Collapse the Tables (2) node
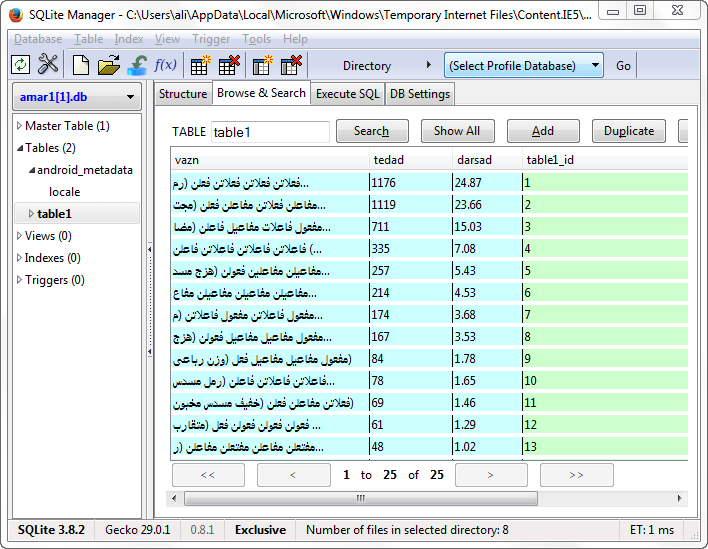708x549 pixels. click(19, 148)
